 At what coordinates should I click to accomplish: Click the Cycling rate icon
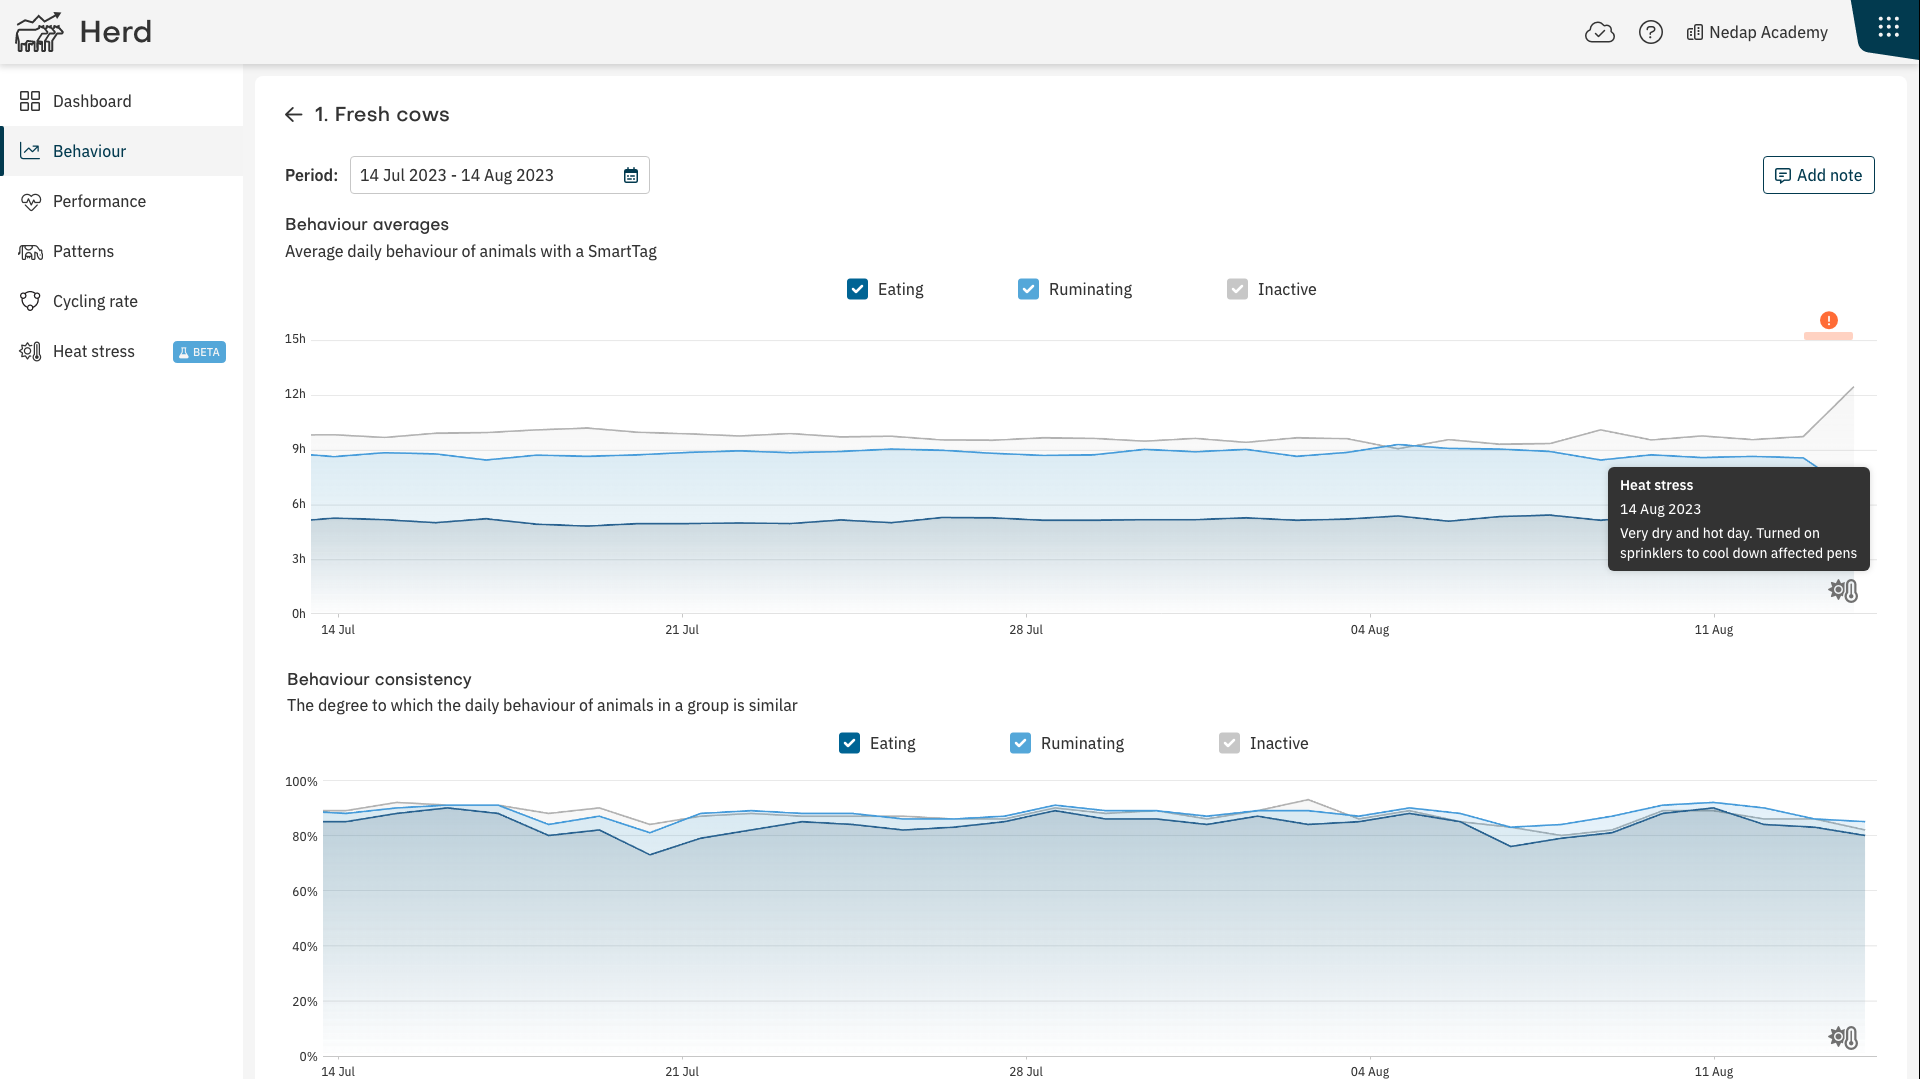pos(30,301)
